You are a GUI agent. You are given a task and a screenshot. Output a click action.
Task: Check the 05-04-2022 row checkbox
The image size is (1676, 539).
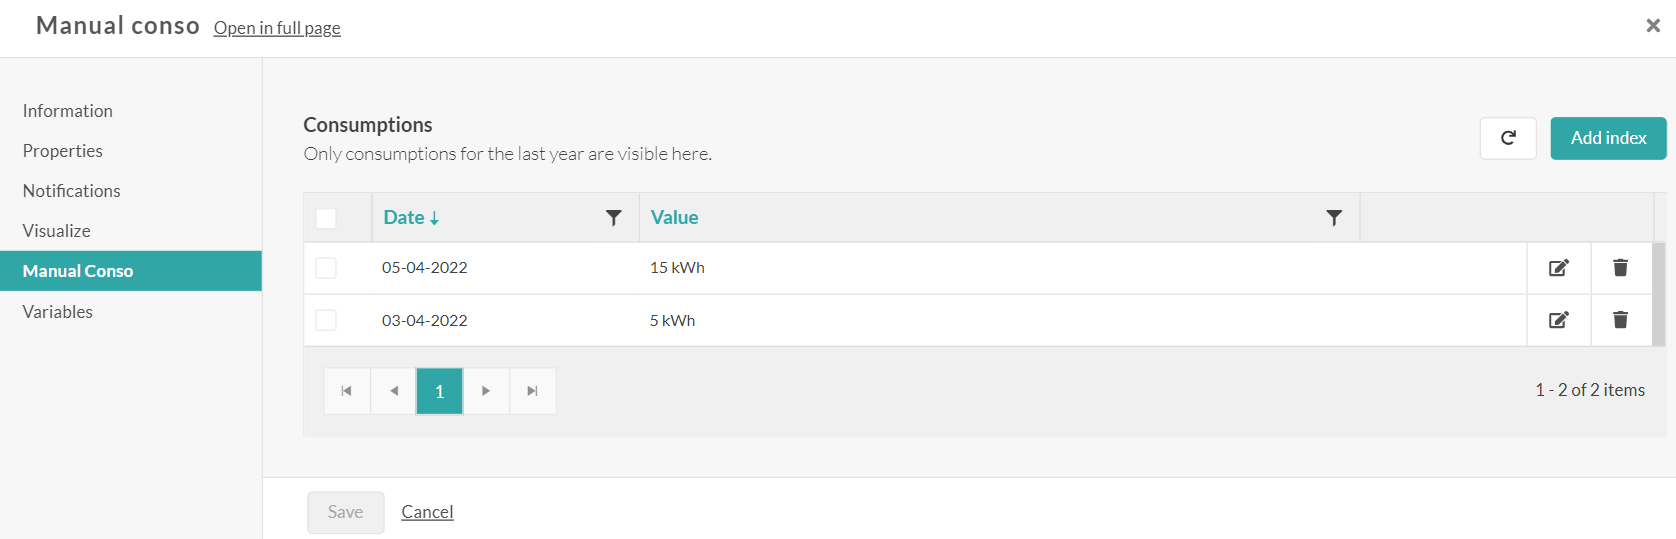(326, 268)
